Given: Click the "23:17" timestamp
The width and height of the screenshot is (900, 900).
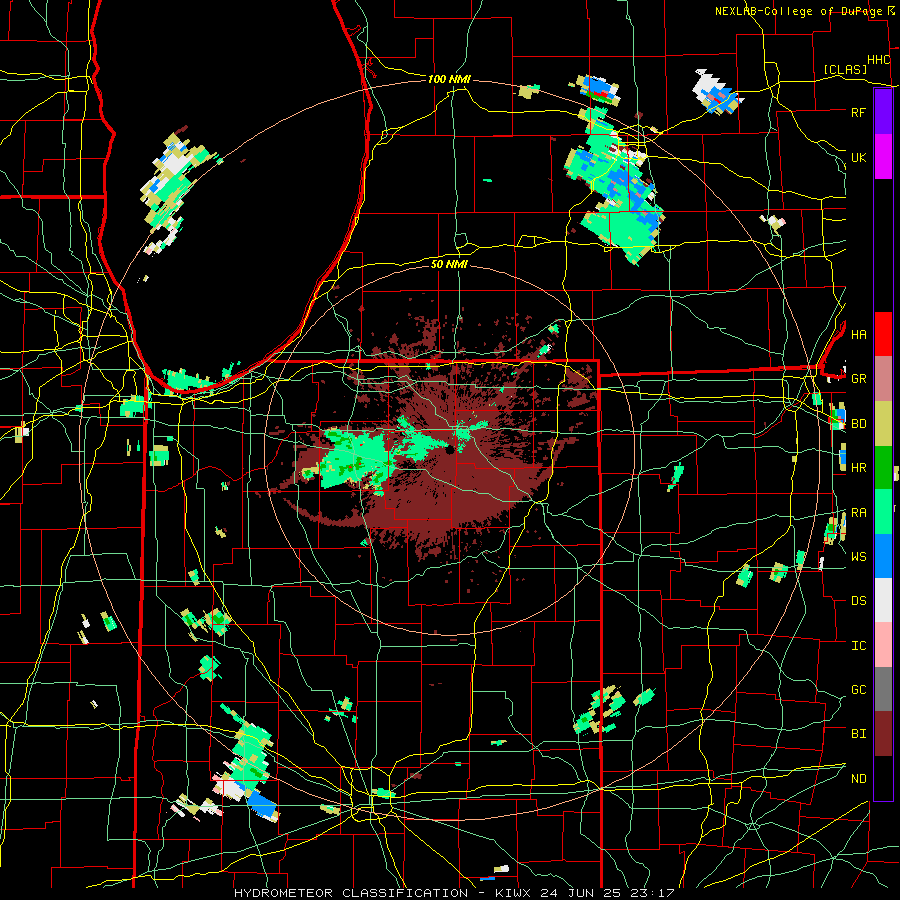Looking at the screenshot, I should click(x=651, y=893).
